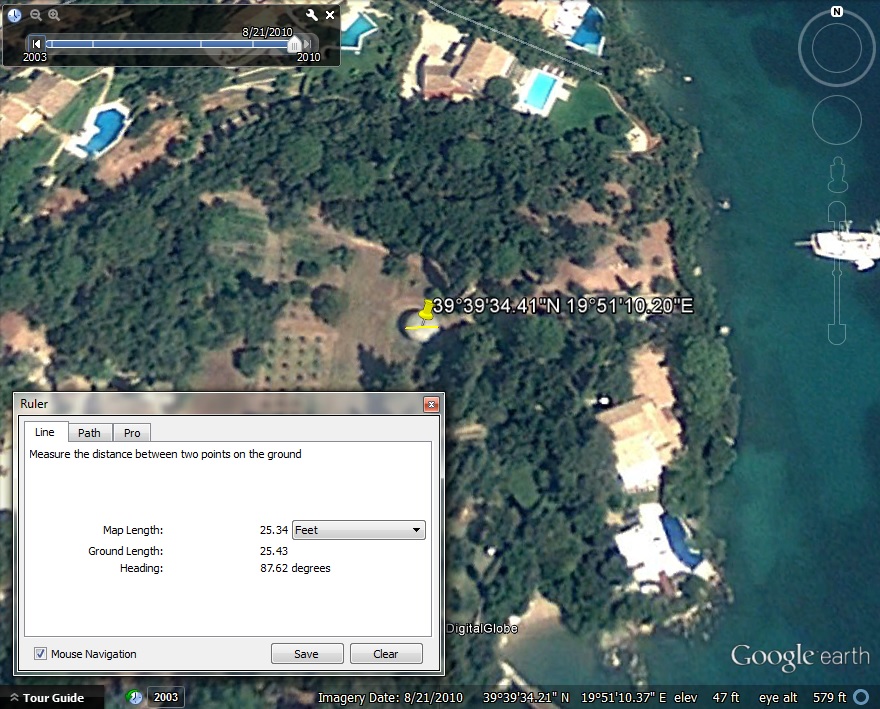
Task: Click the historical imagery clock icon
Action: point(15,15)
